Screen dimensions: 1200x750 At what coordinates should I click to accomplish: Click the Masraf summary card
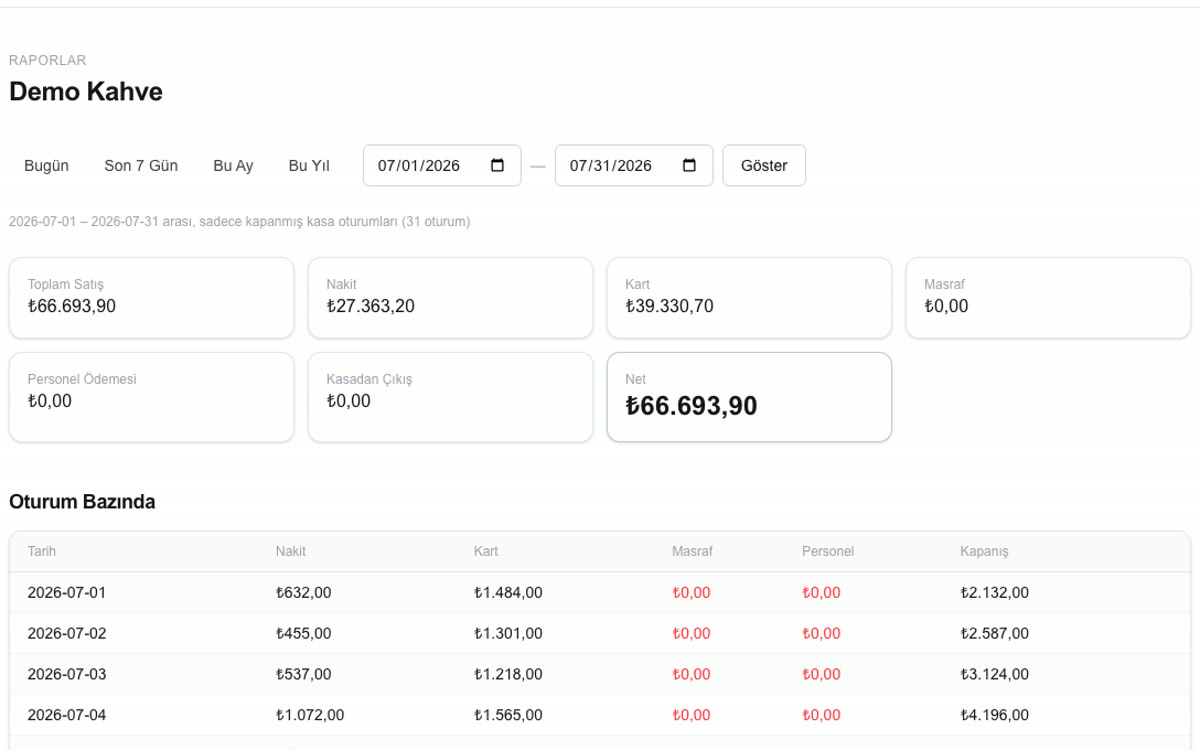(1048, 298)
